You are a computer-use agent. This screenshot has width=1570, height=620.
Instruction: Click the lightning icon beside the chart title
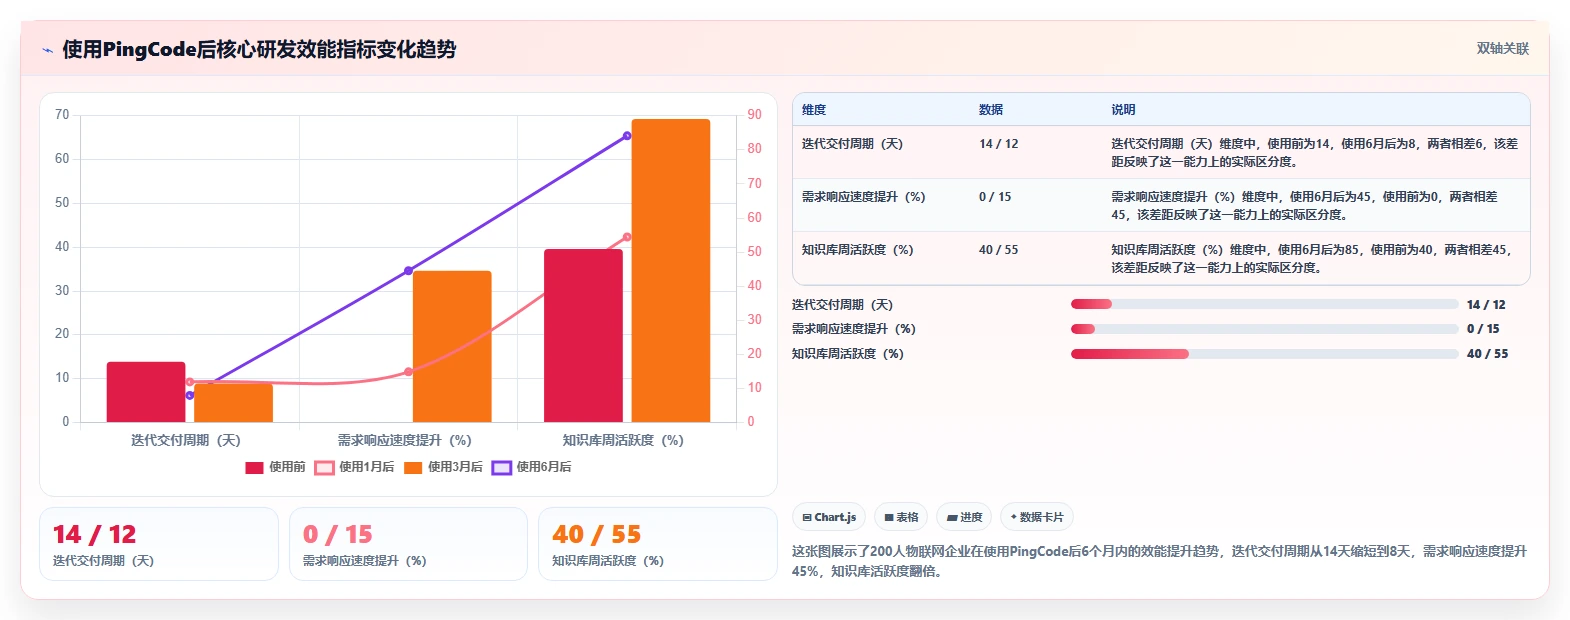47,50
